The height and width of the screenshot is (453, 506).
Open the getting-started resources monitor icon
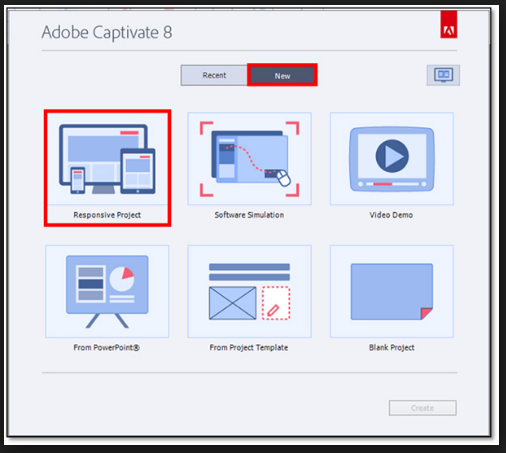(x=443, y=75)
